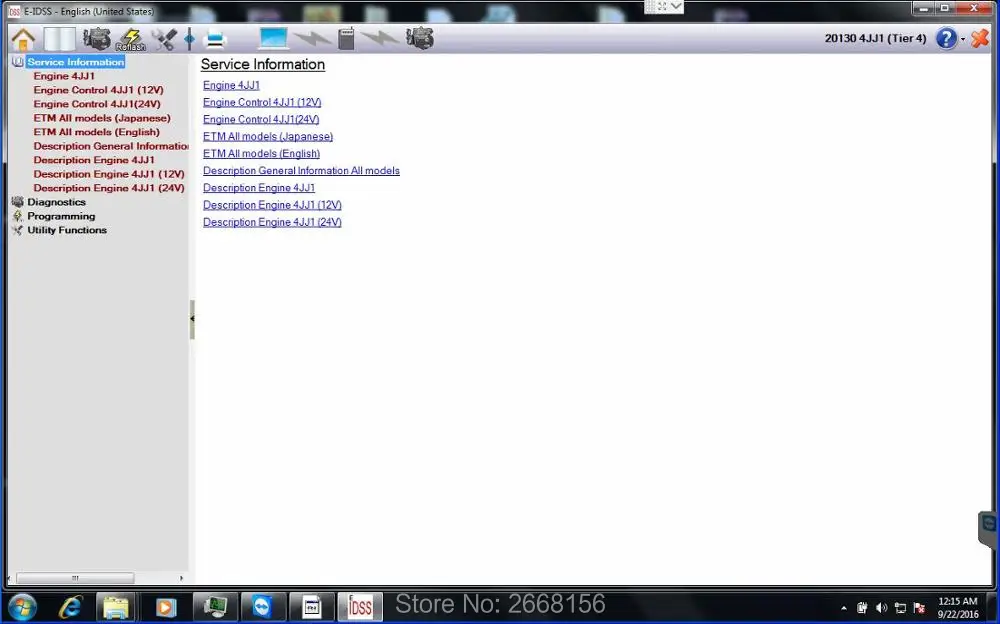Open the ETM All models (Japanese) link
1000x624 pixels.
[x=268, y=137]
